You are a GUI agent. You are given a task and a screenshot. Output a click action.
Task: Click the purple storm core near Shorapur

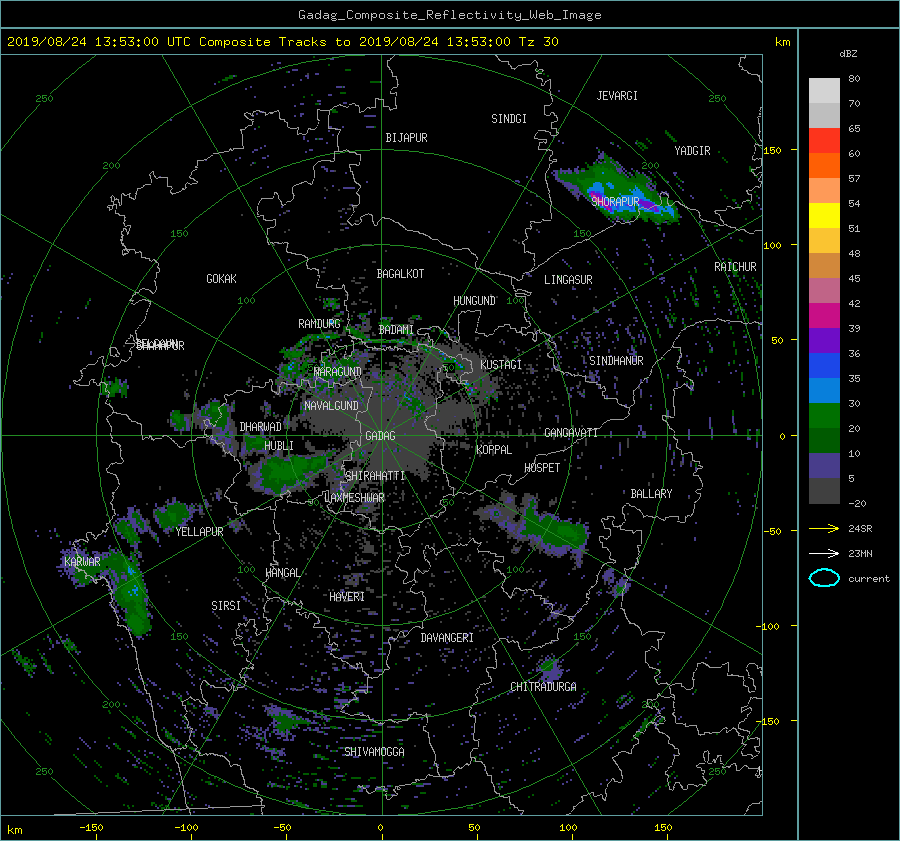[x=647, y=204]
